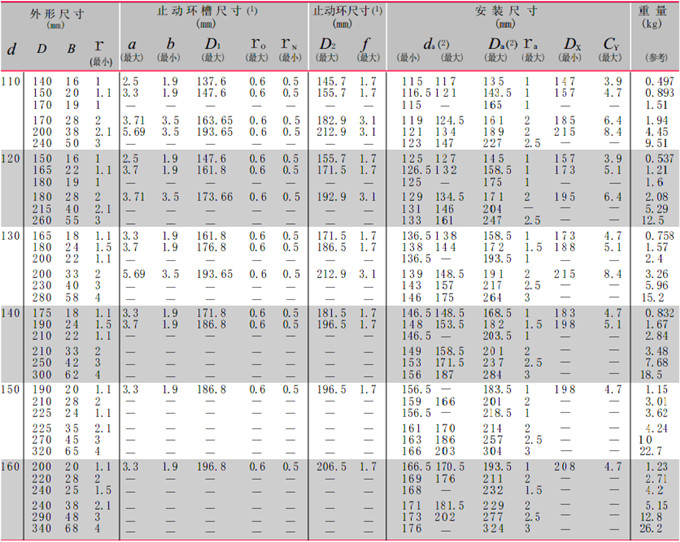The height and width of the screenshot is (542, 680).
Task: Click weight value 0.537
Action: click(x=659, y=159)
